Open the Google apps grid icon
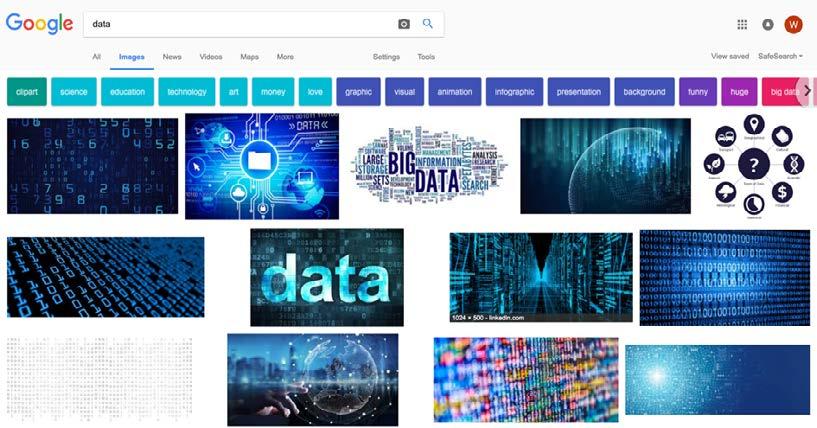Screen dimensions: 817x428 (742, 25)
